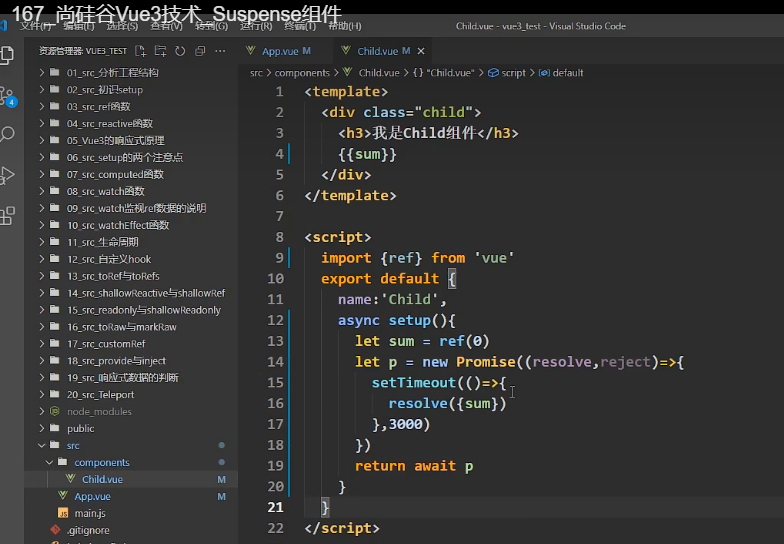Expand the 20_src_Teleport folder
This screenshot has width=784, height=544.
coord(101,395)
